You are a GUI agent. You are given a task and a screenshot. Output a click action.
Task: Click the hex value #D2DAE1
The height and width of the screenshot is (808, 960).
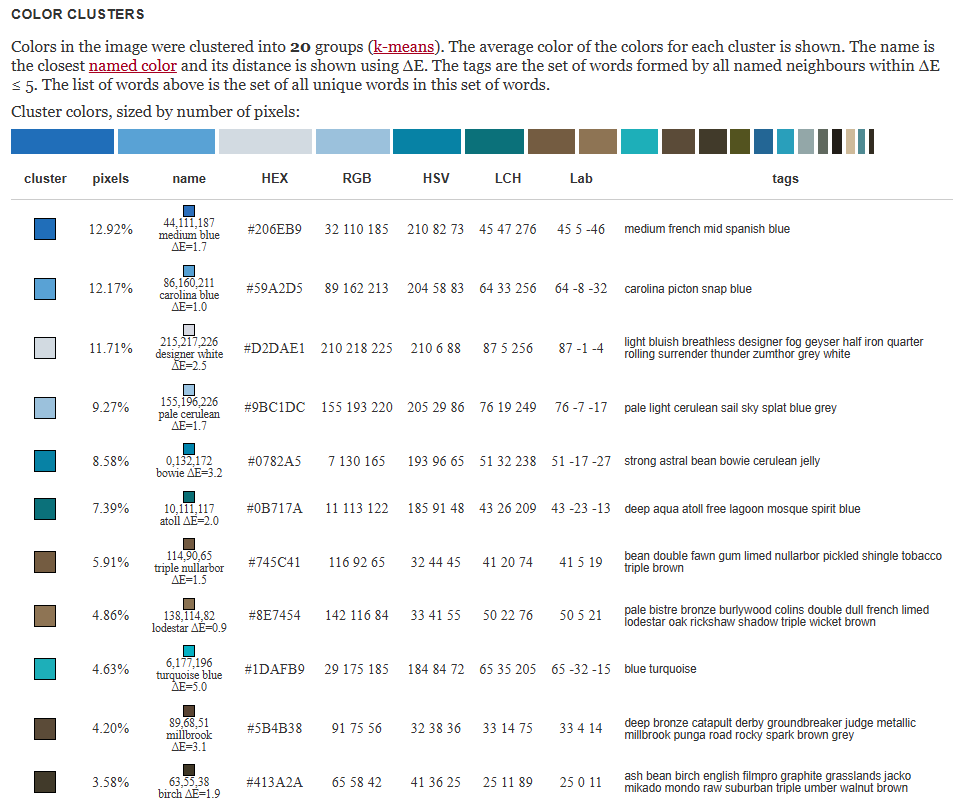coord(274,349)
